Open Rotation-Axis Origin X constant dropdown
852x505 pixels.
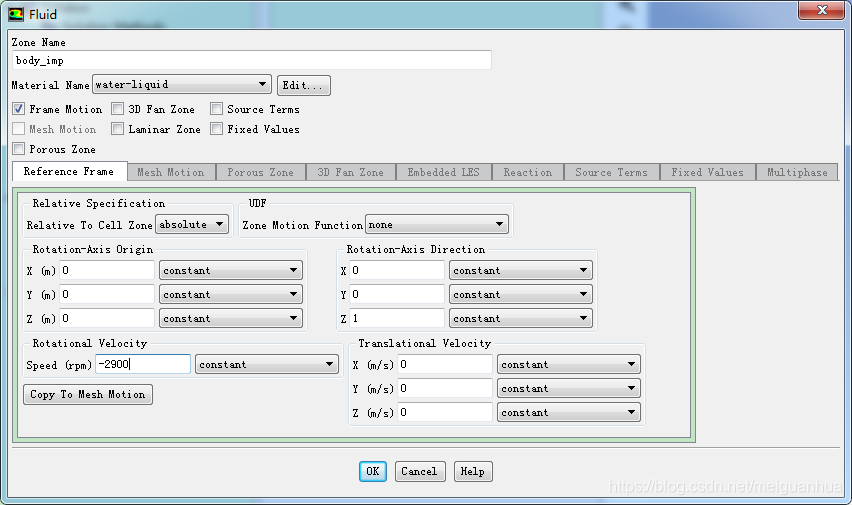[x=231, y=270]
